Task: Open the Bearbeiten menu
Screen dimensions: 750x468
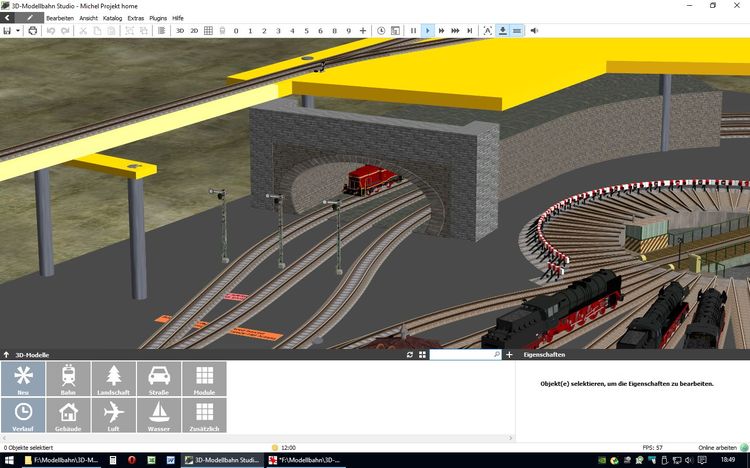Action: [60, 18]
